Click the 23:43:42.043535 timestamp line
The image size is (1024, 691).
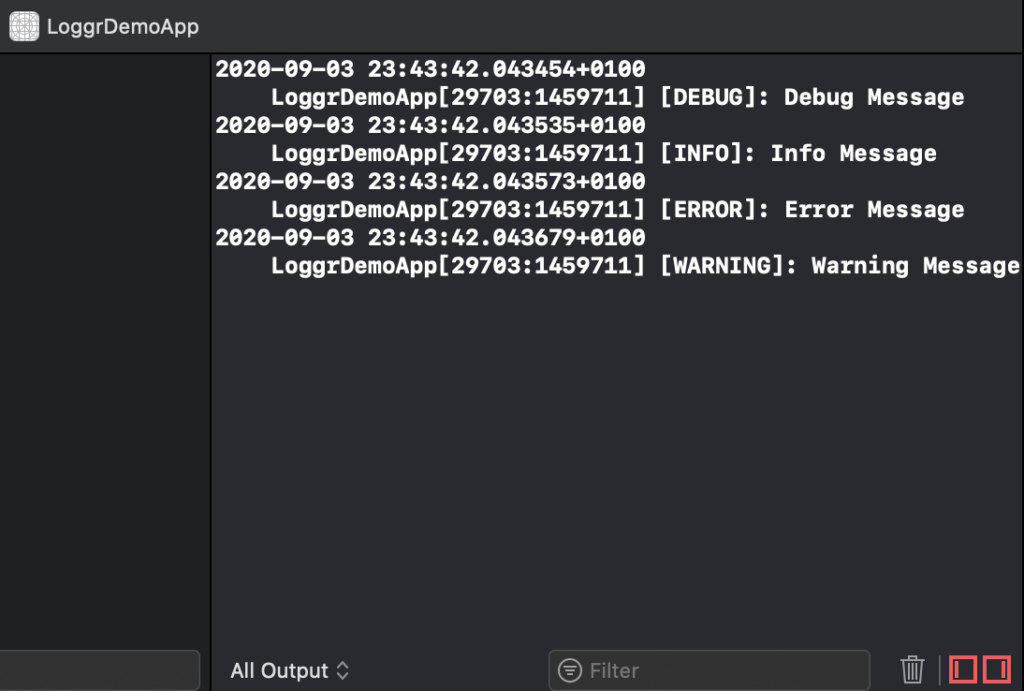click(430, 125)
